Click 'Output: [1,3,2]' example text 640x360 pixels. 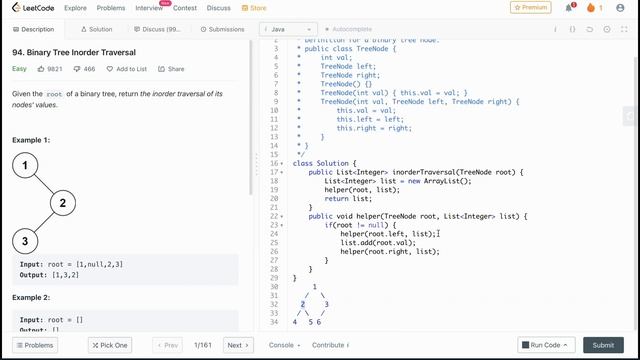click(49, 276)
